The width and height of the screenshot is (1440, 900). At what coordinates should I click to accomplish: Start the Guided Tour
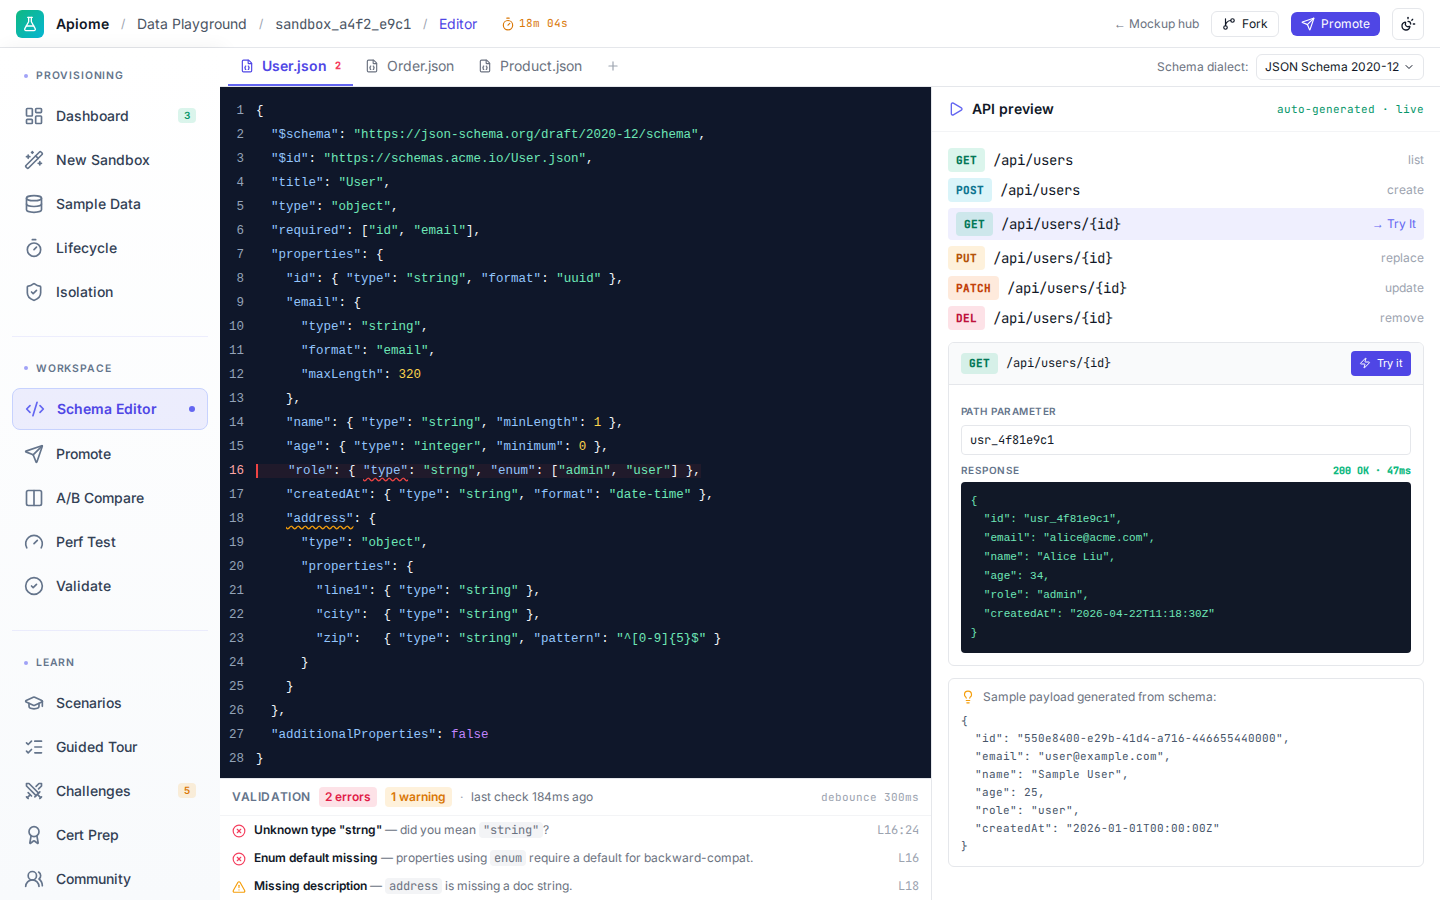click(110, 747)
